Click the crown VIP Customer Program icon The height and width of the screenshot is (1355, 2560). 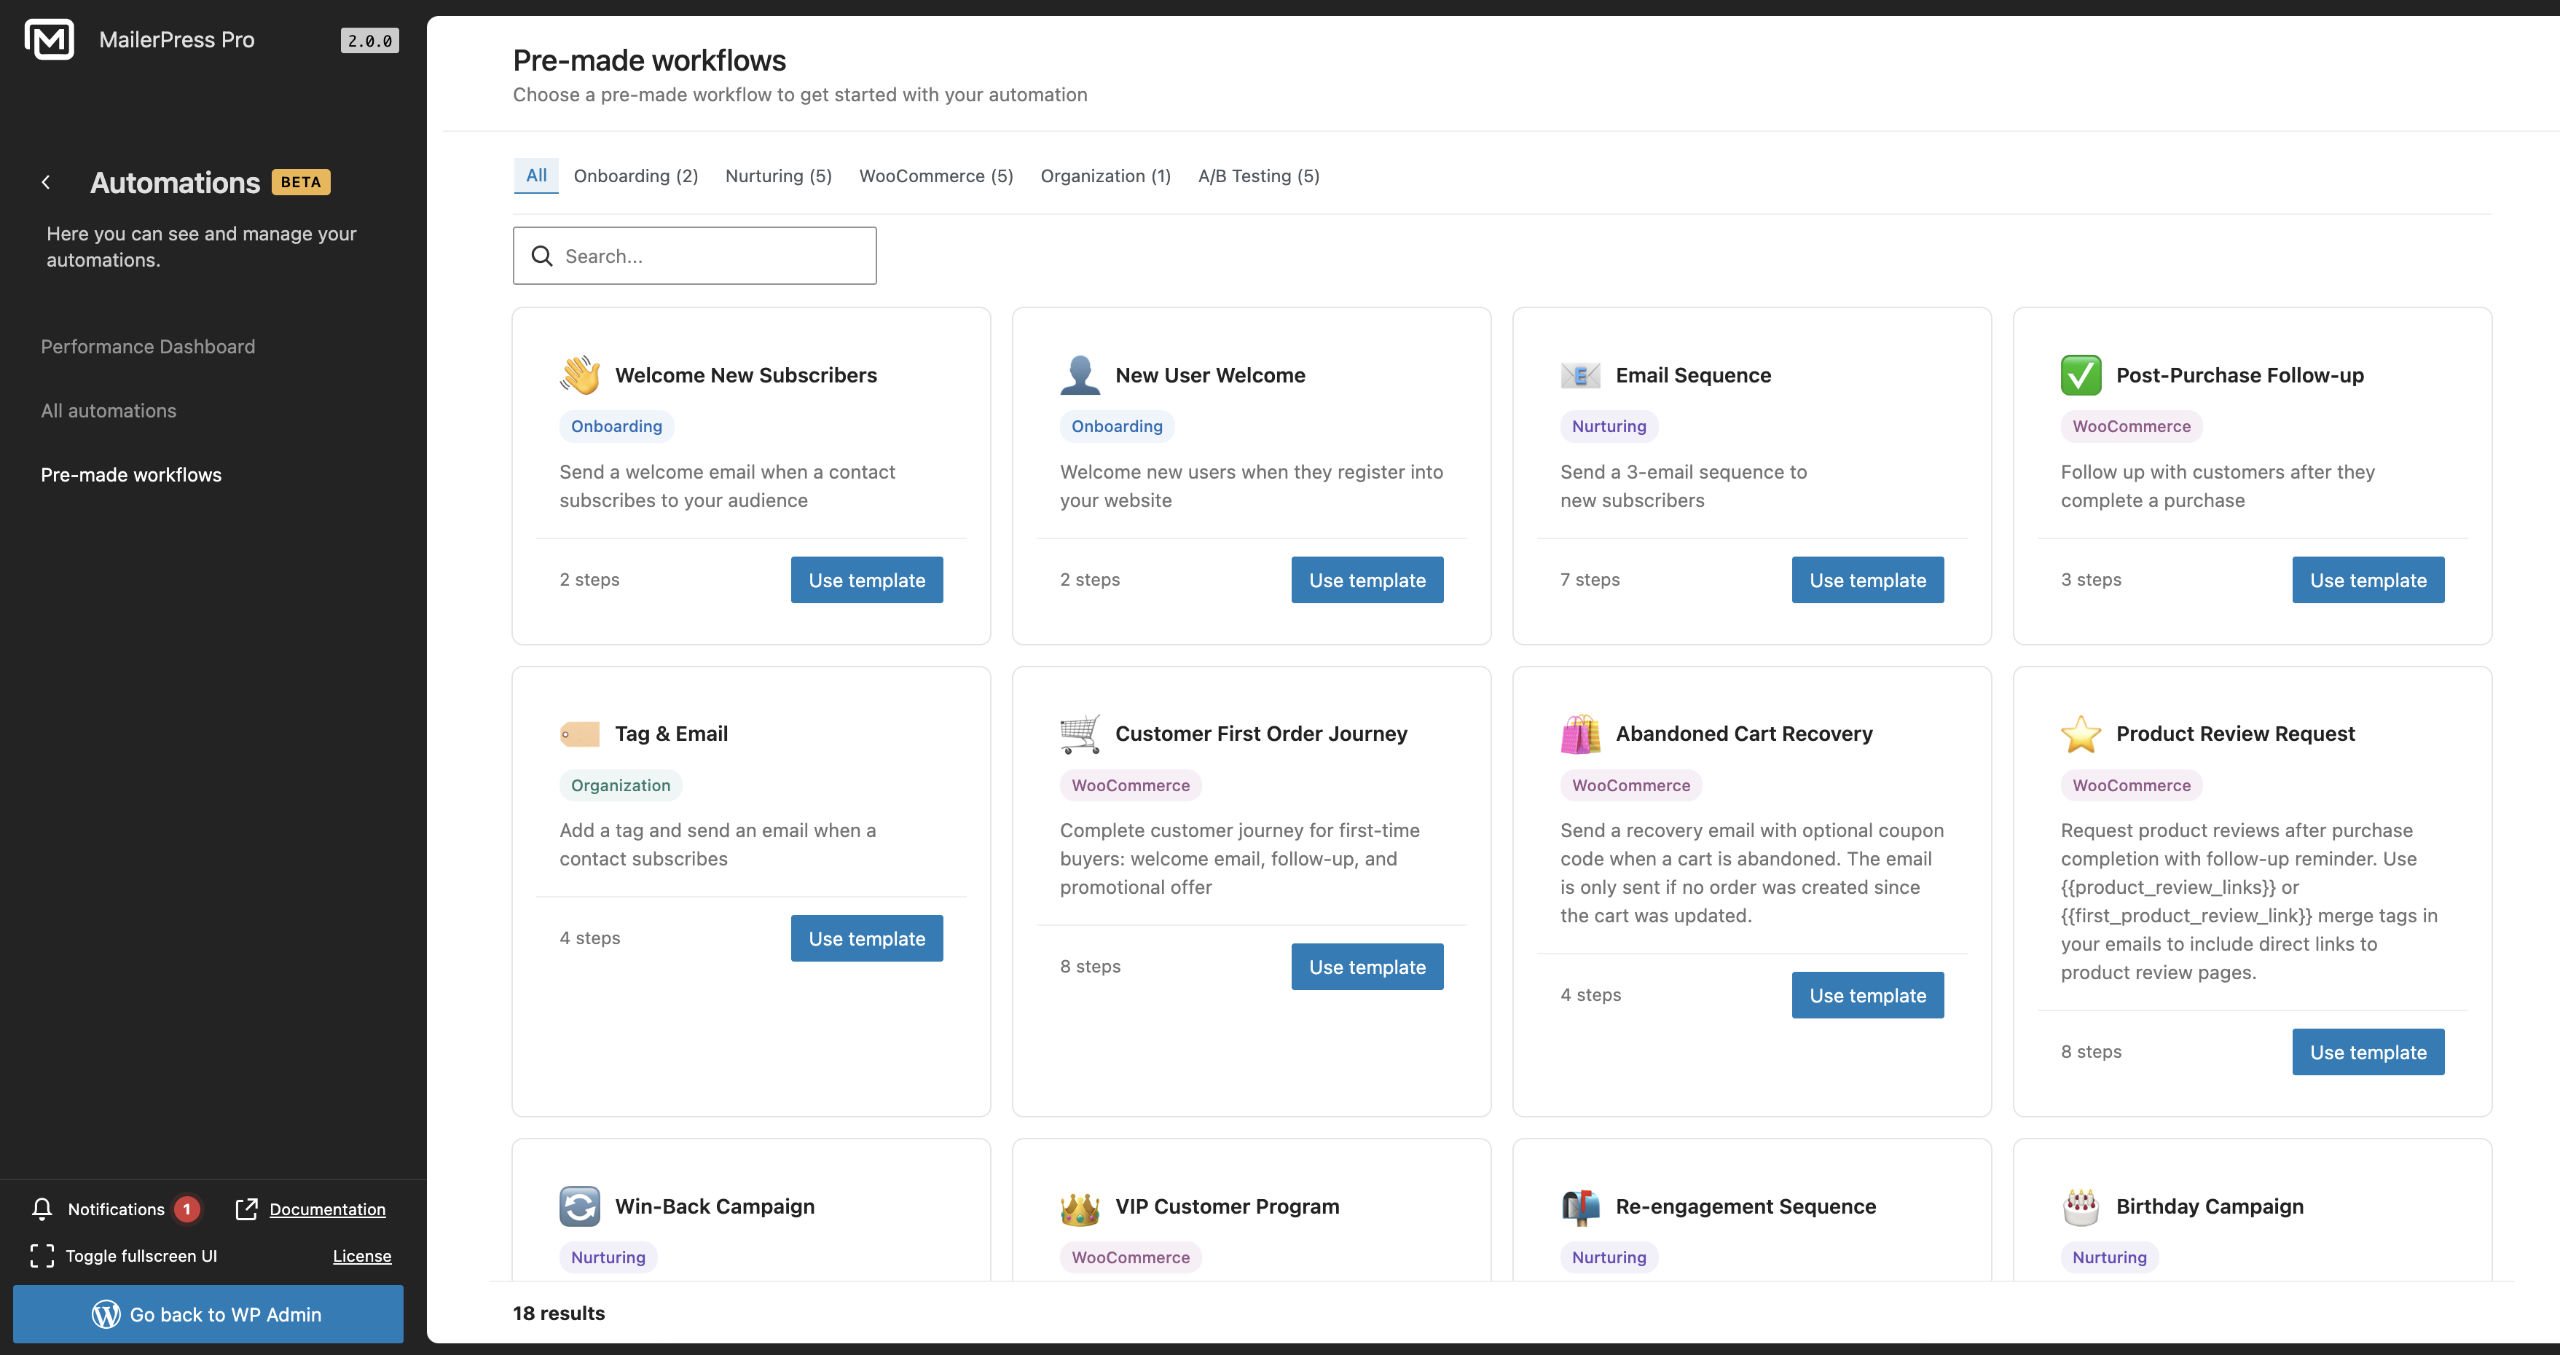click(x=1080, y=1207)
